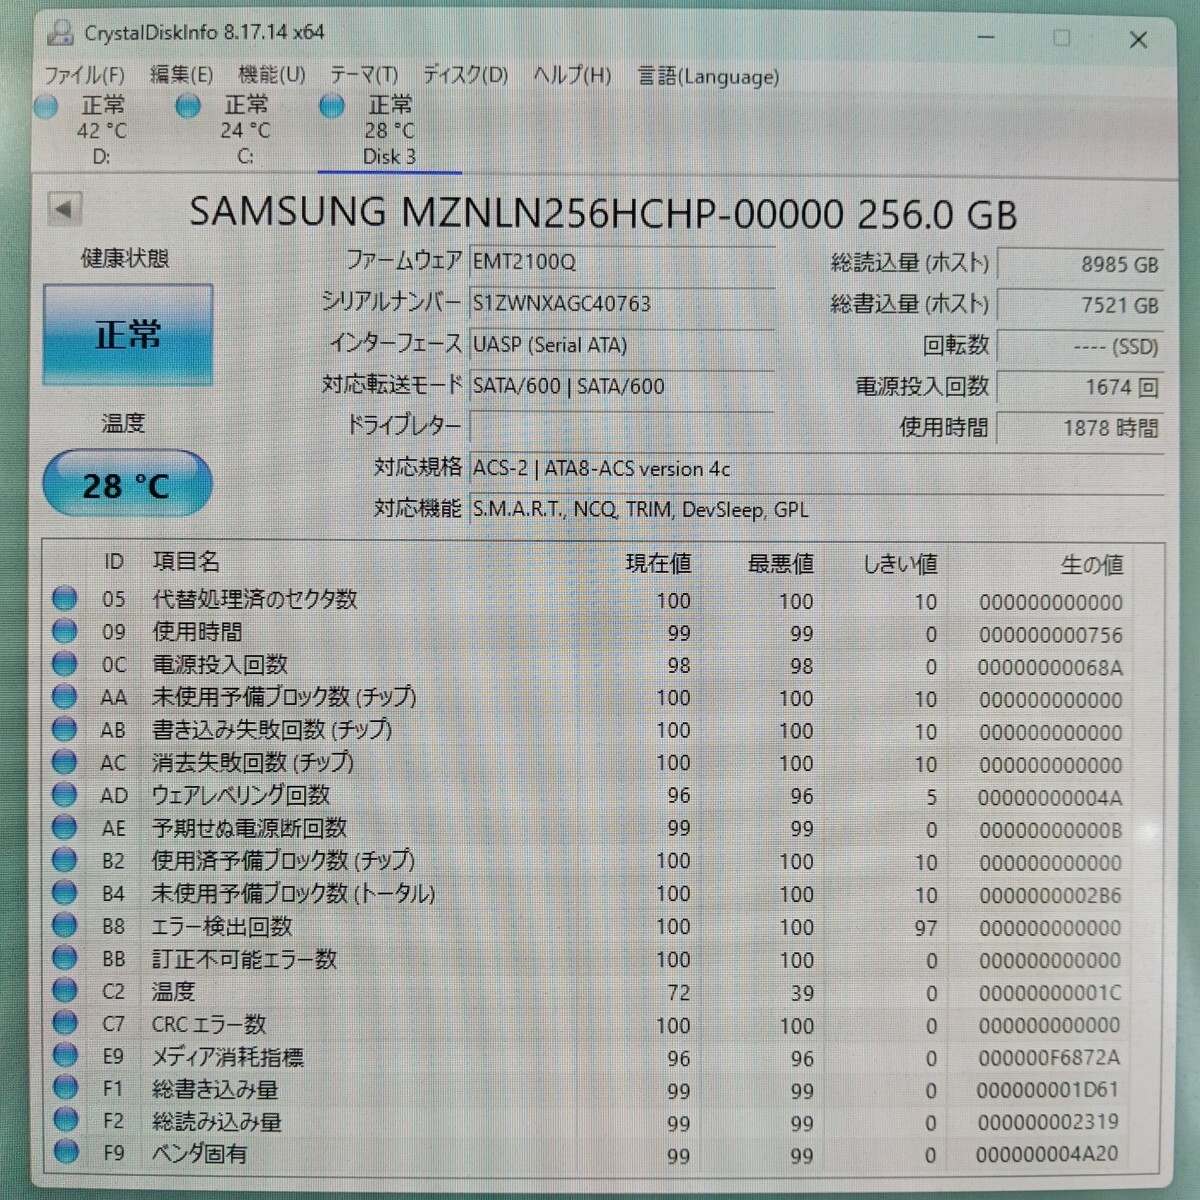The image size is (1200, 1200).
Task: Click status circle of attribute F2 row
Action: click(65, 1120)
